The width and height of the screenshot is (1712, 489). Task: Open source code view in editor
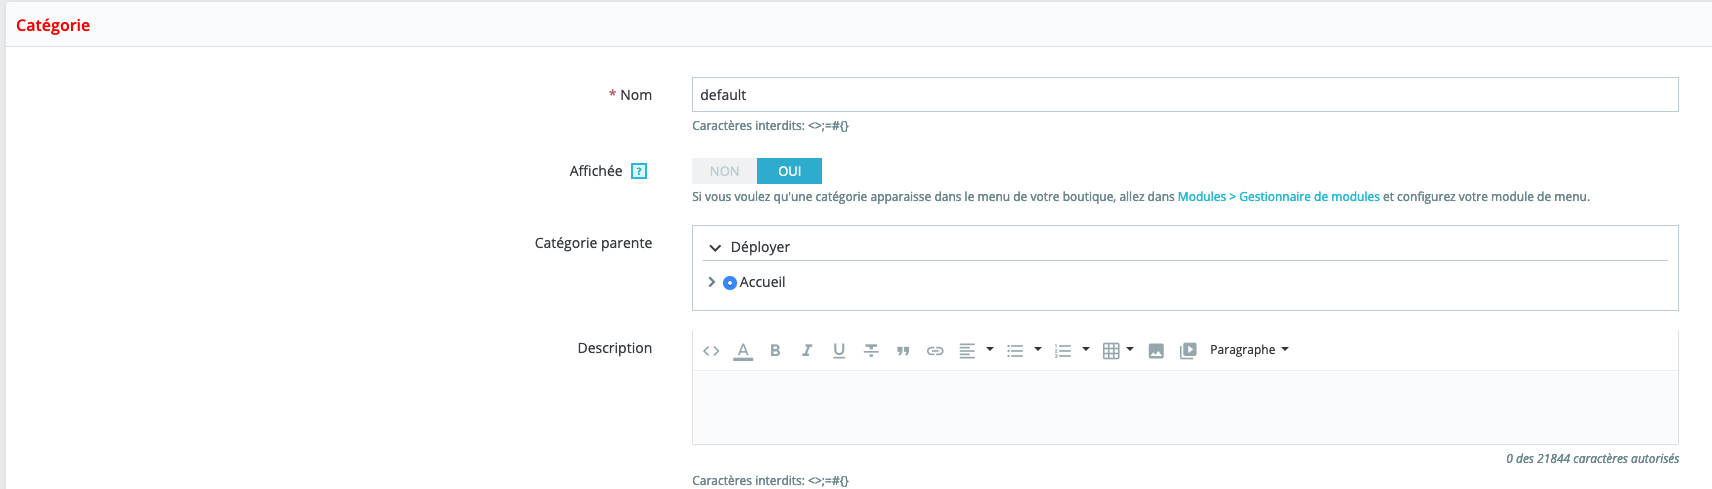click(711, 351)
